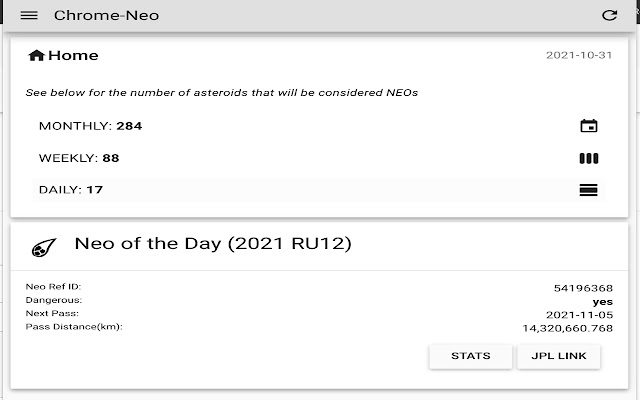This screenshot has height=400, width=640.
Task: Click the Home house icon
Action: tap(36, 56)
